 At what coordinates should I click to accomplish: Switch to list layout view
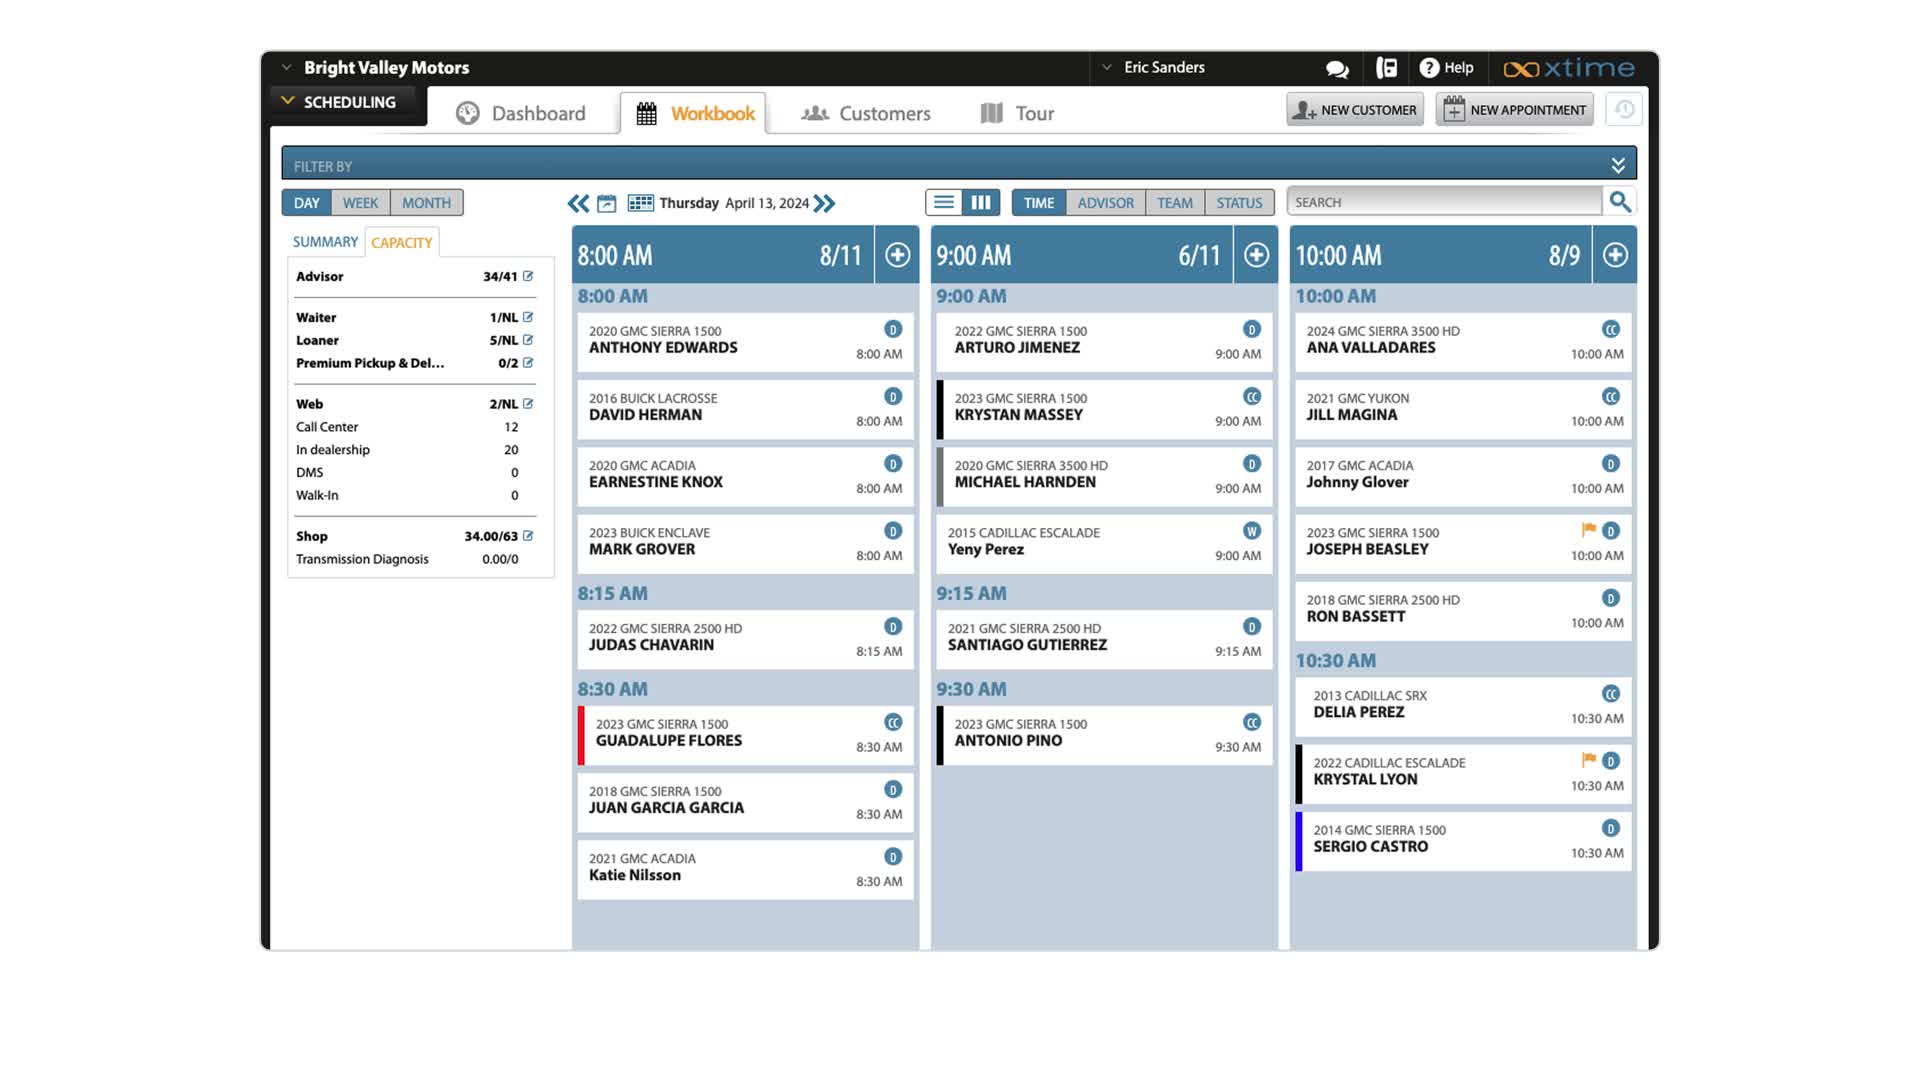click(x=943, y=201)
